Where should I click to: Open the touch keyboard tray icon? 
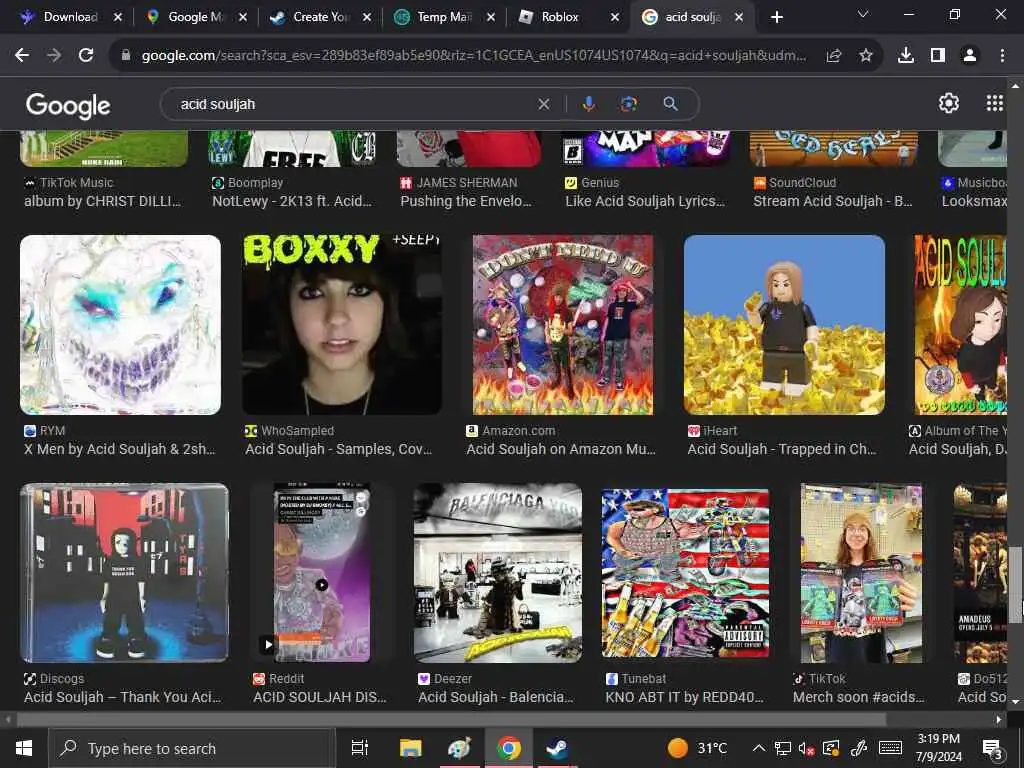tap(889, 748)
